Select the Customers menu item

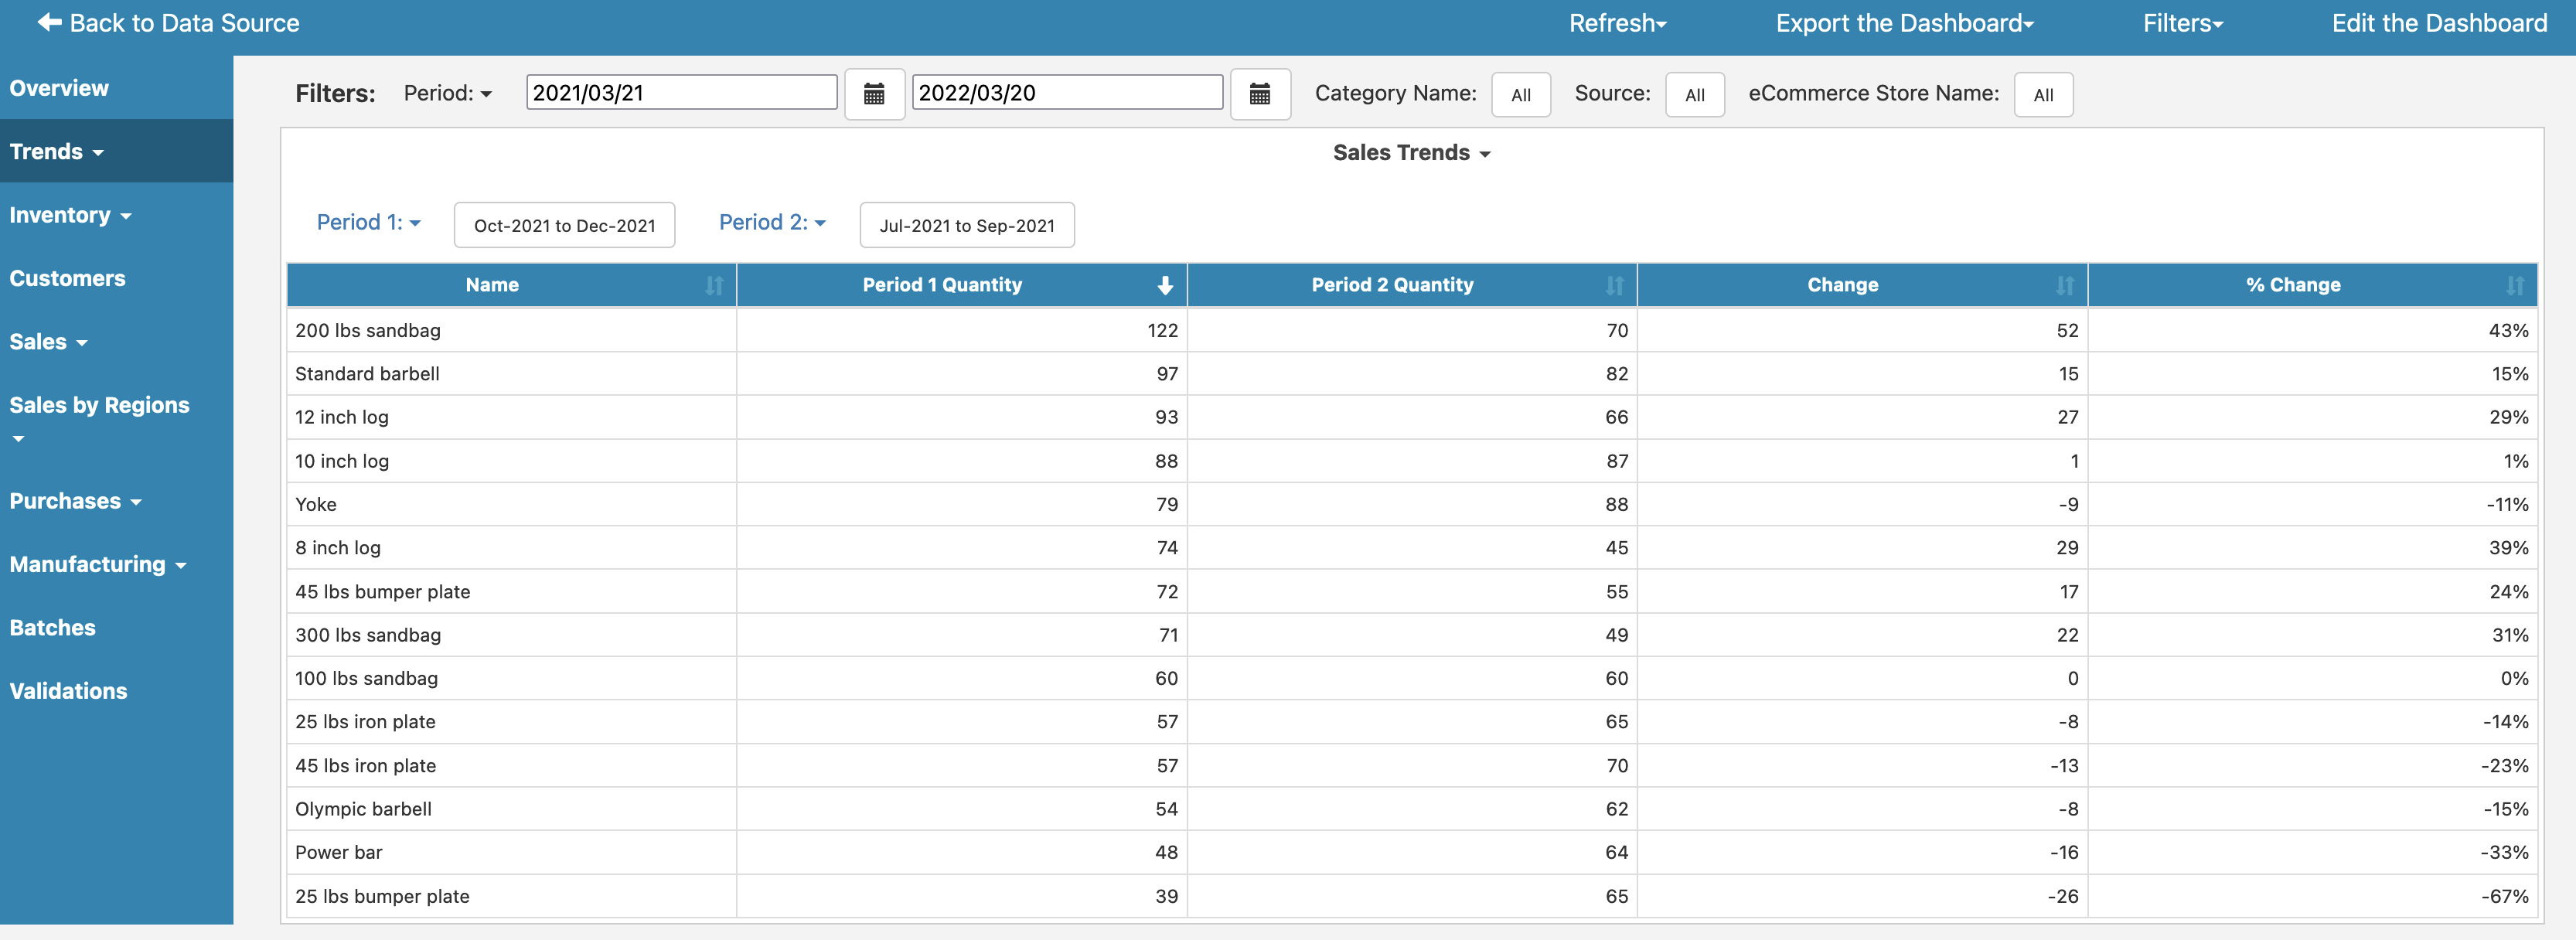click(67, 276)
